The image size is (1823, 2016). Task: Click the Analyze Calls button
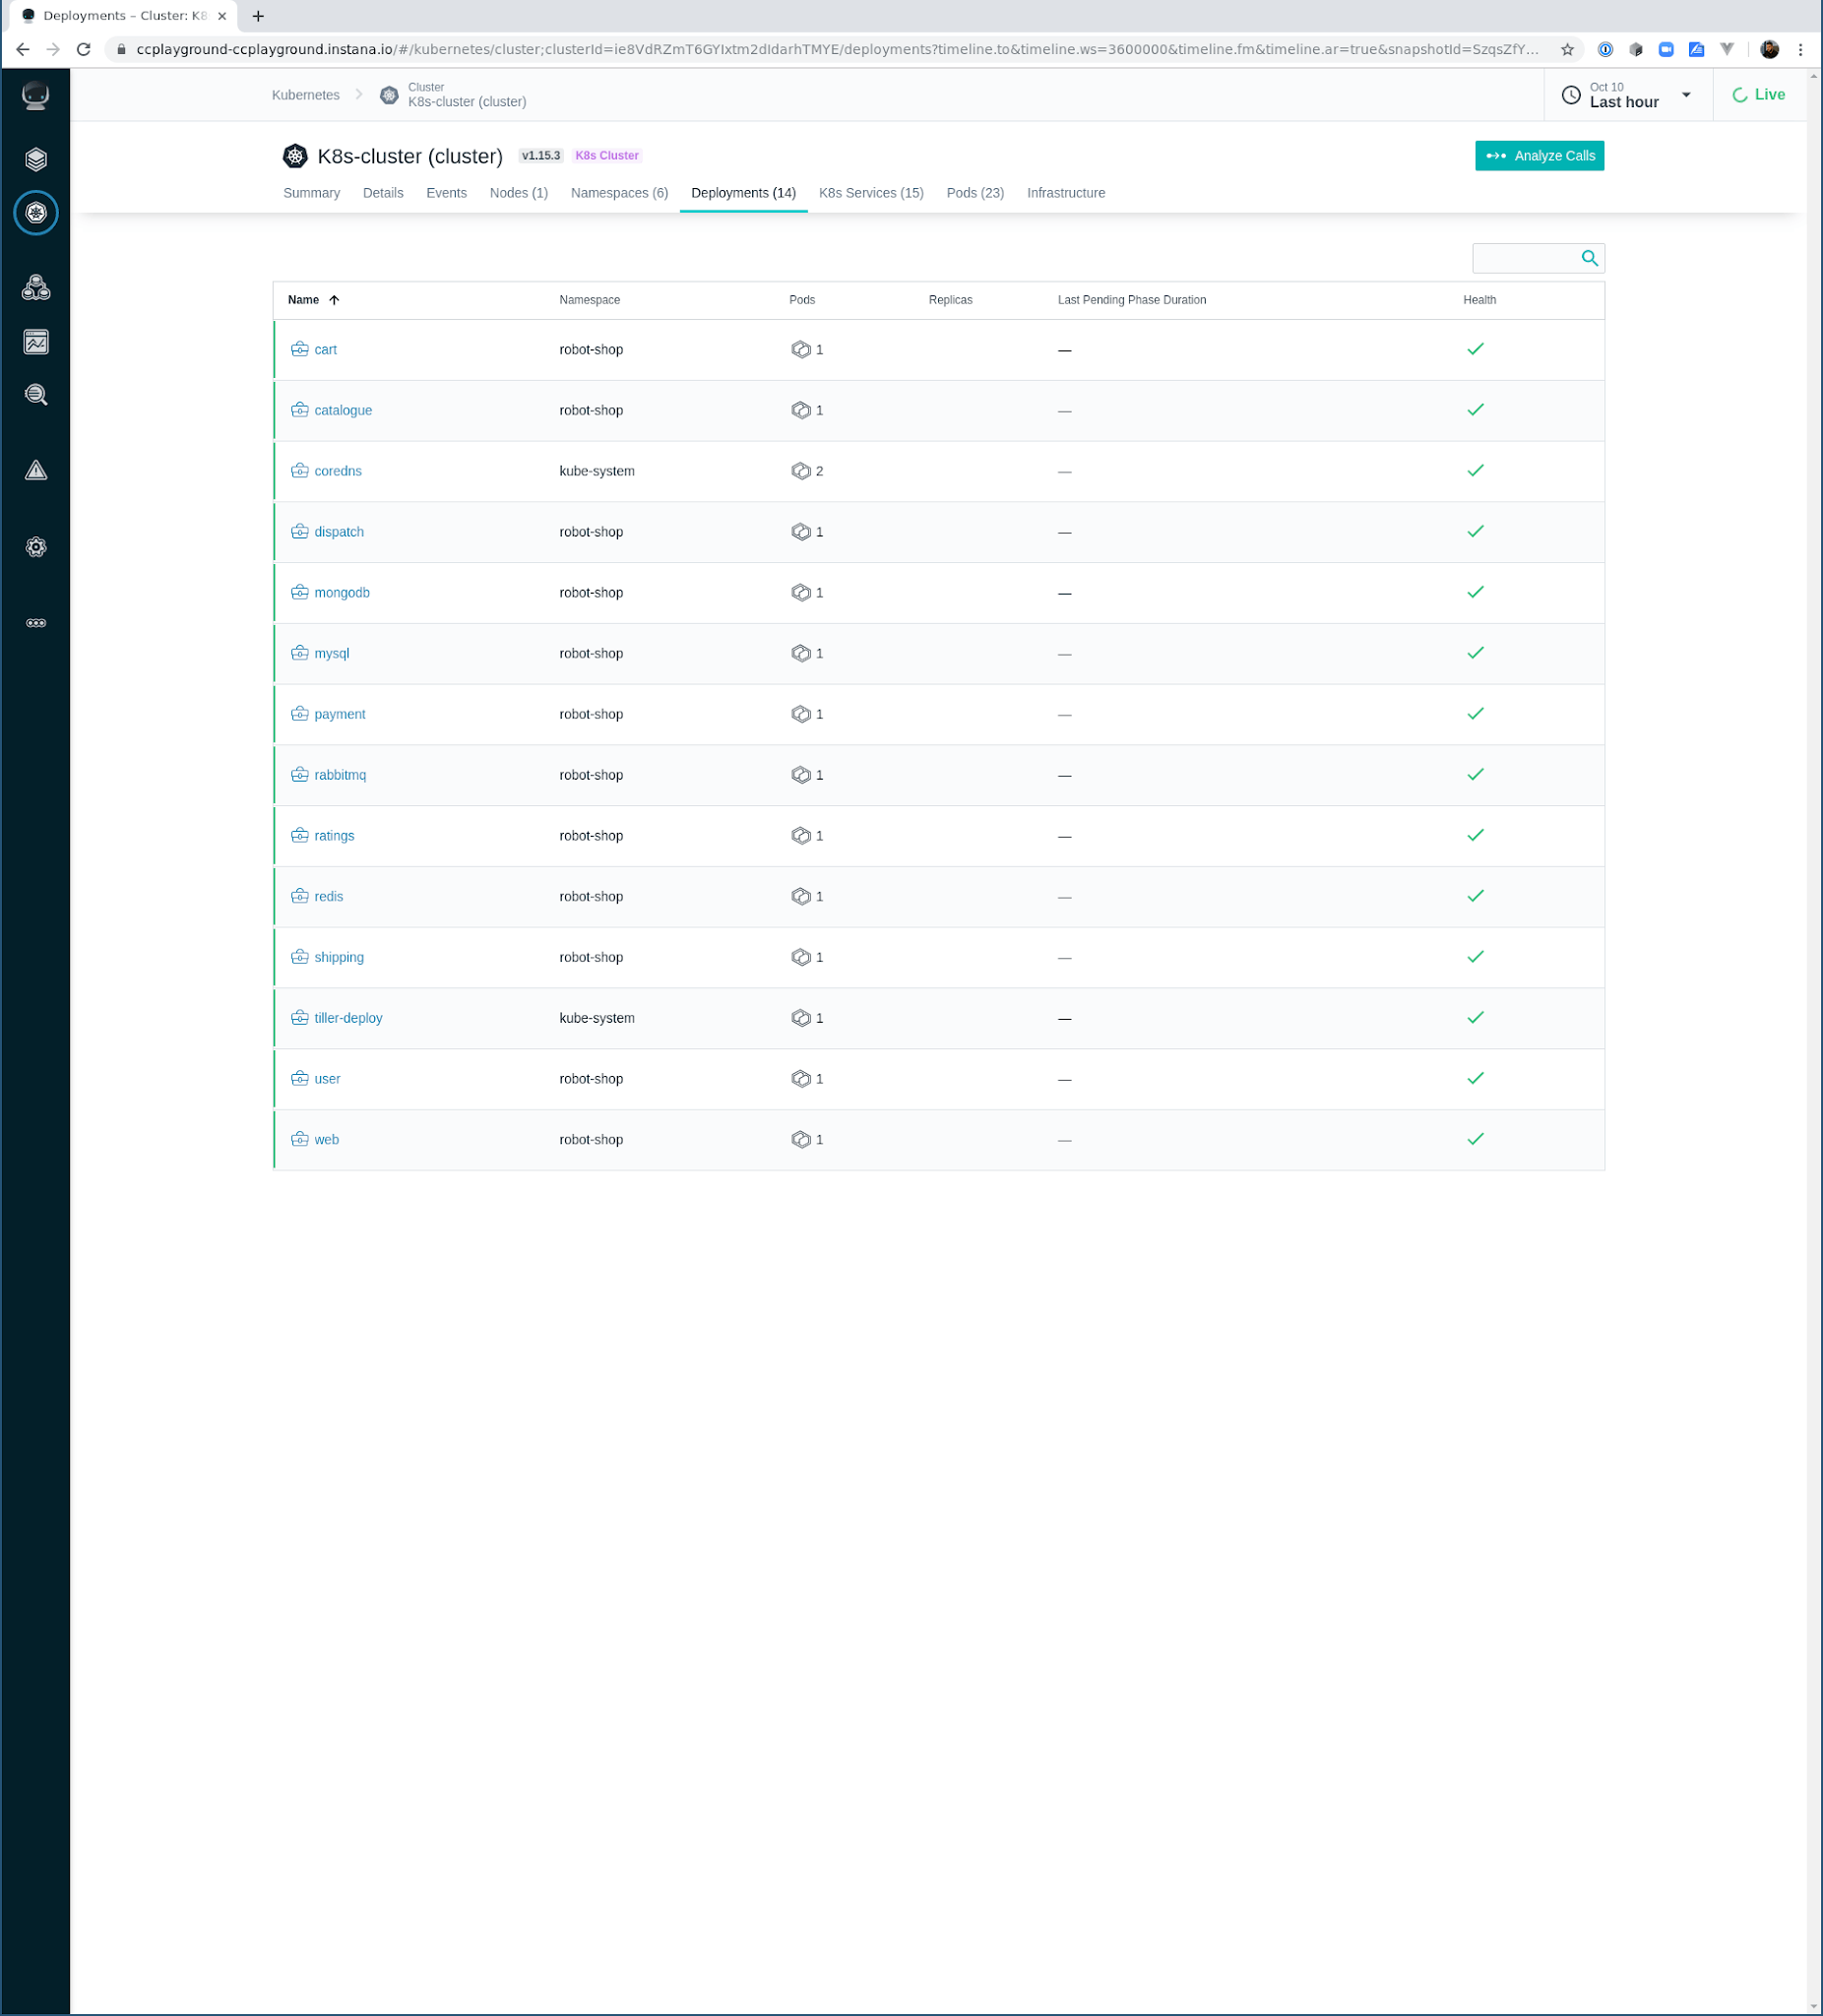coord(1539,156)
